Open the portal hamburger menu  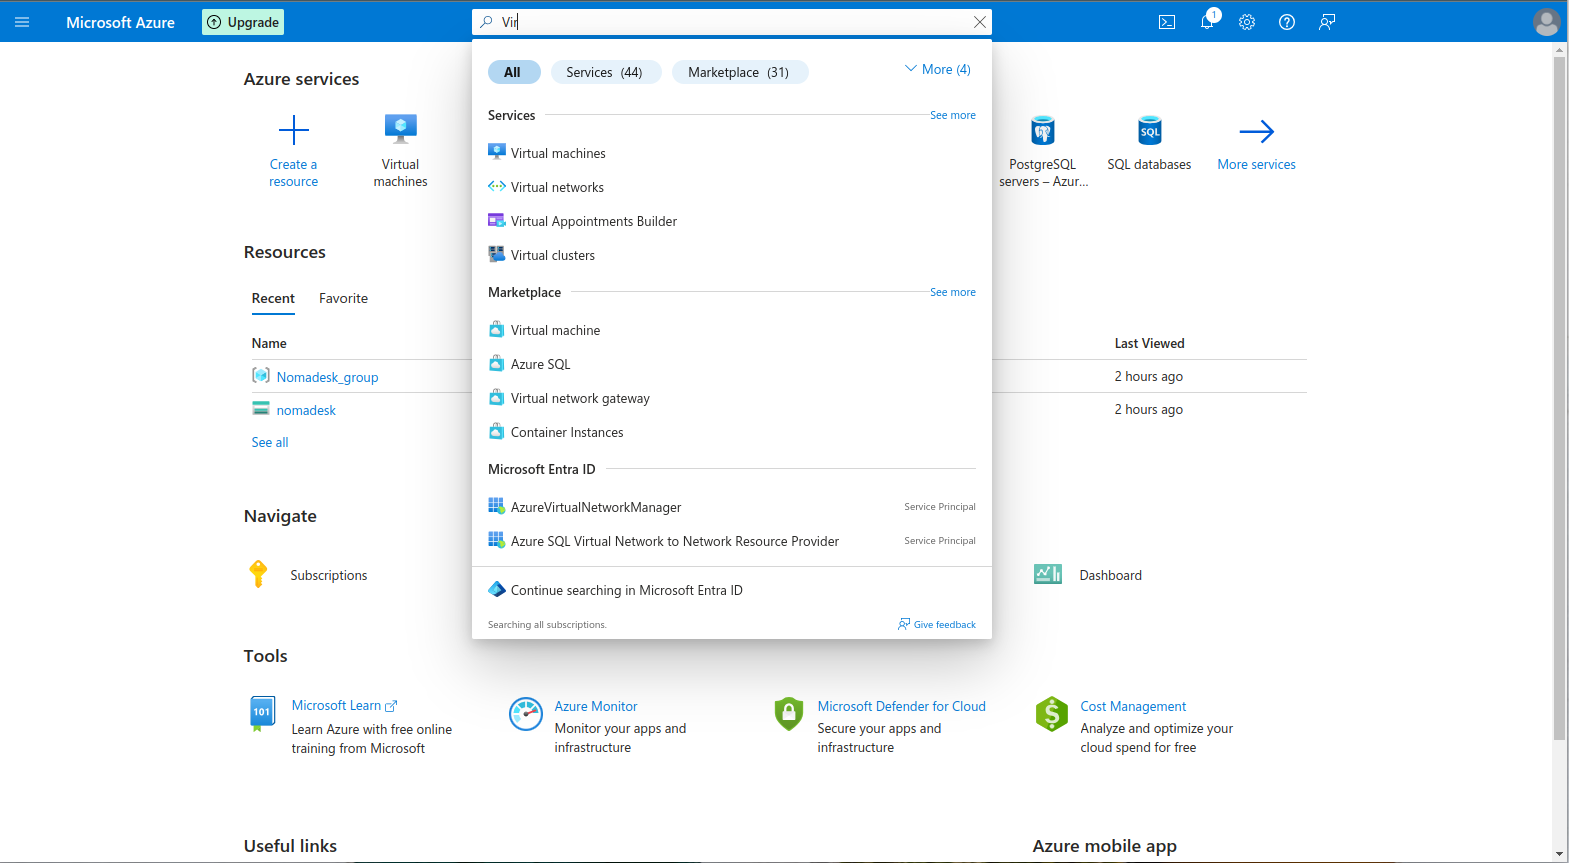click(x=22, y=22)
